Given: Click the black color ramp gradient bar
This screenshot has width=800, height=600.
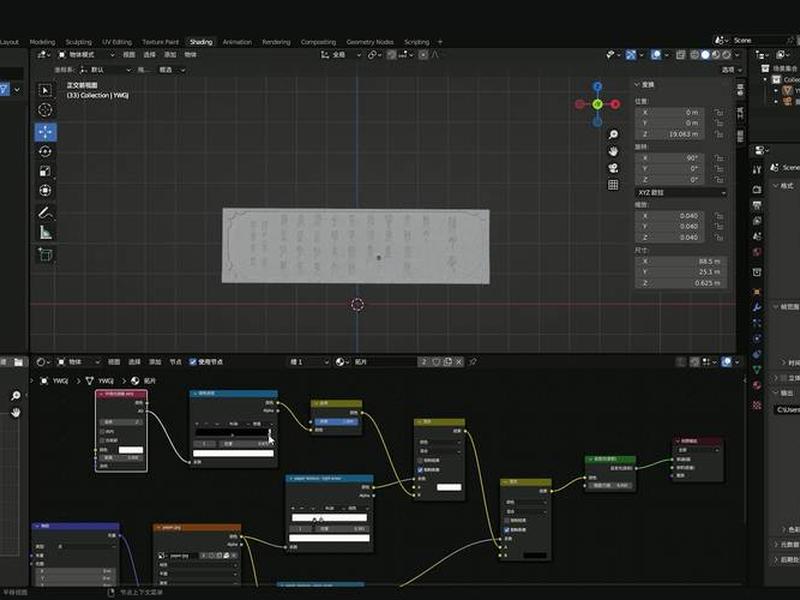Looking at the screenshot, I should [x=234, y=432].
